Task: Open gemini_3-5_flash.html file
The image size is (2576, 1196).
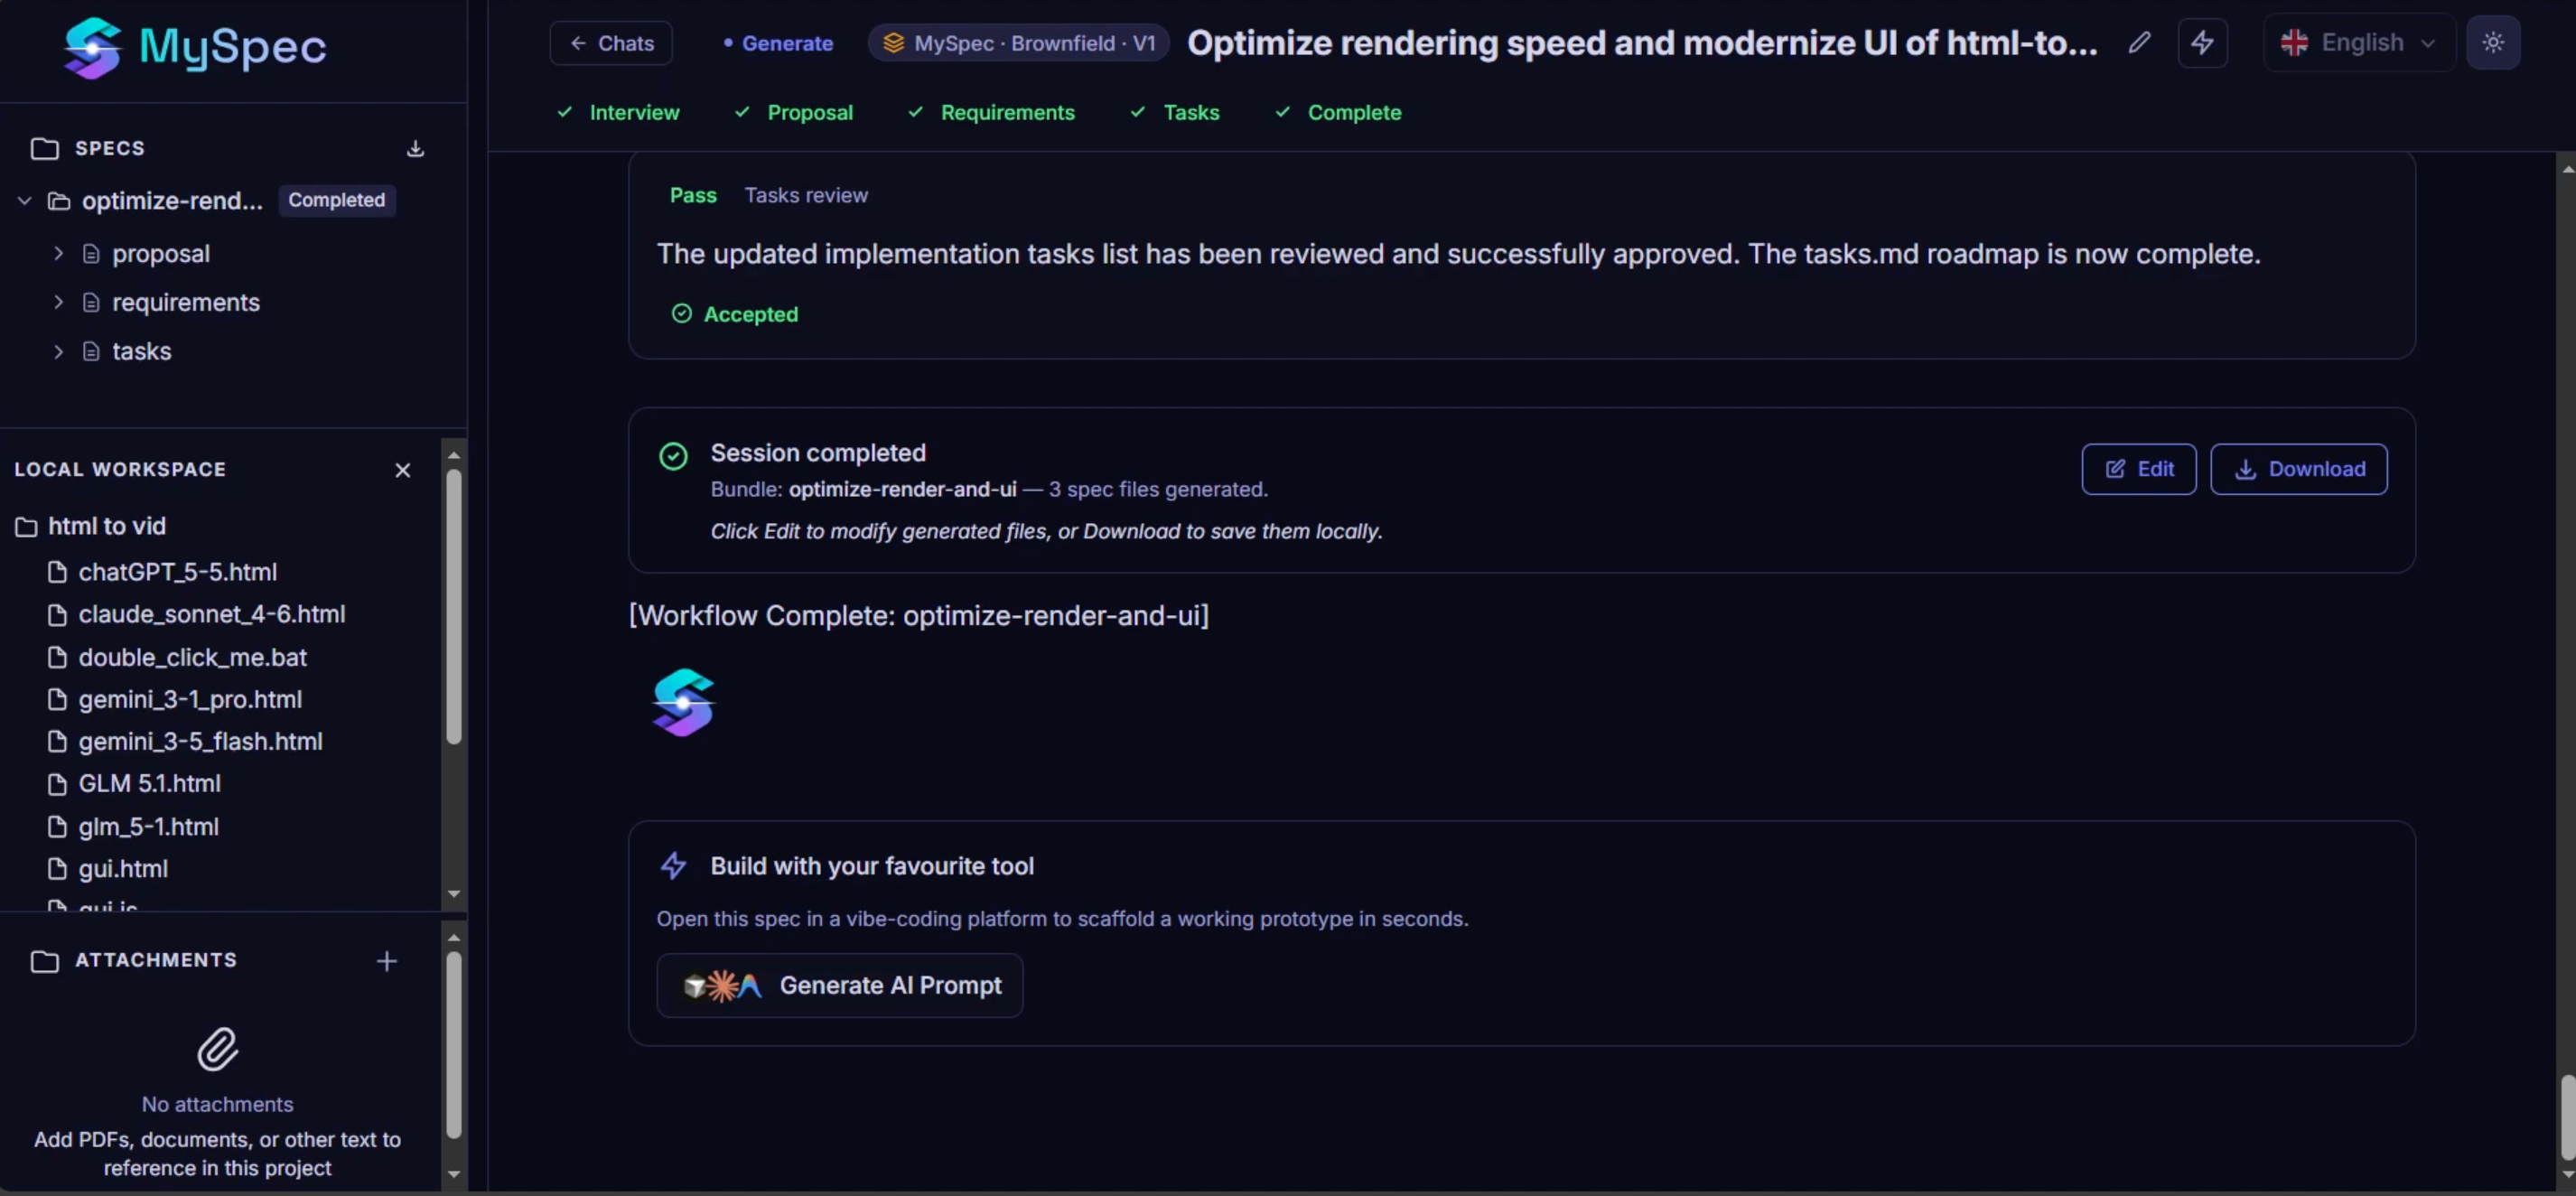Action: tap(200, 741)
